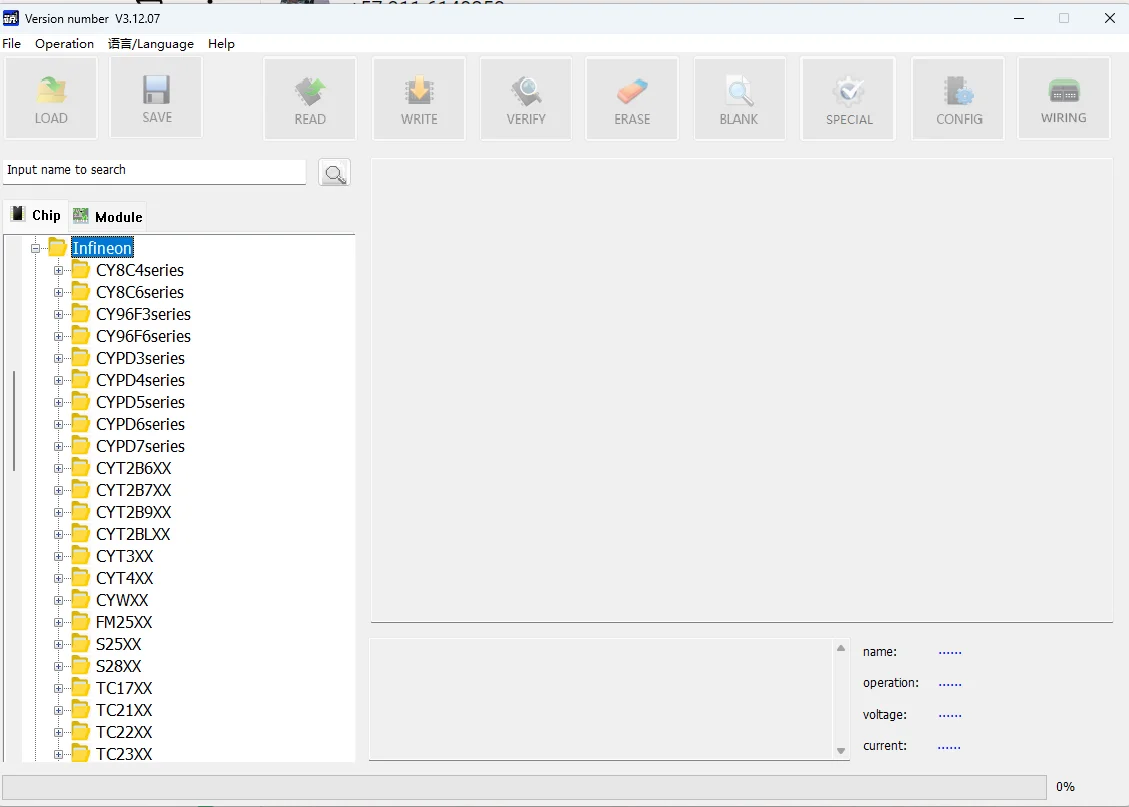1129x807 pixels.
Task: Click the WRITE chip icon
Action: 418,91
